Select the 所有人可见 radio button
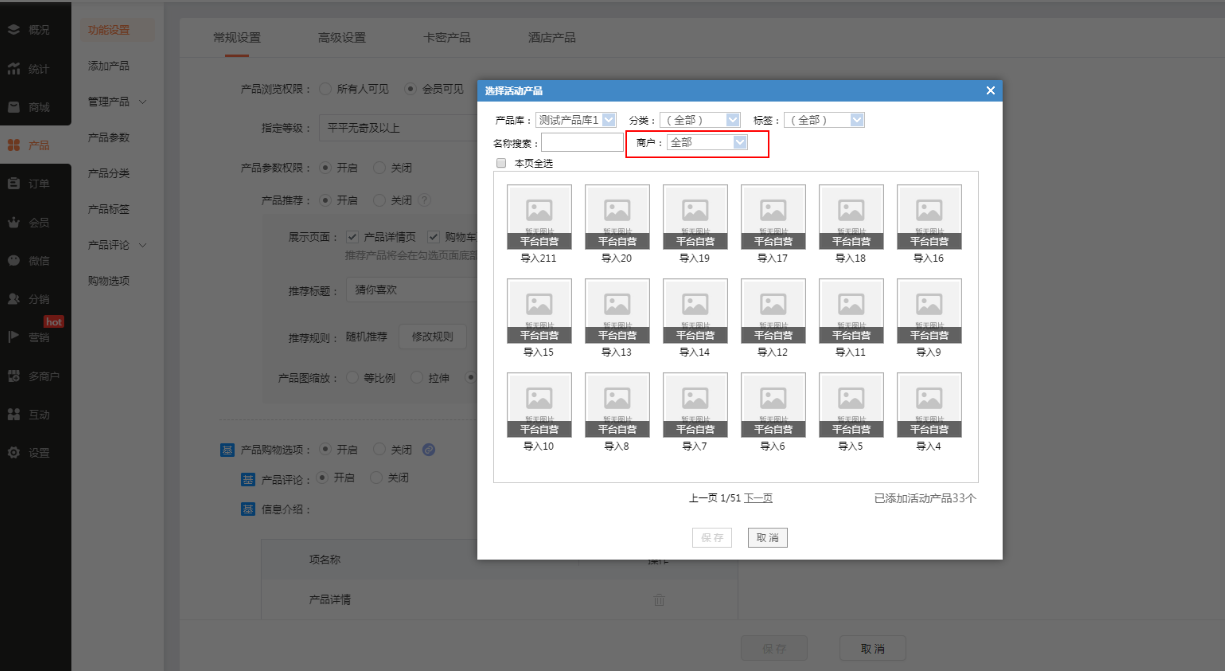Screen dimensions: 1225x671 tap(326, 89)
